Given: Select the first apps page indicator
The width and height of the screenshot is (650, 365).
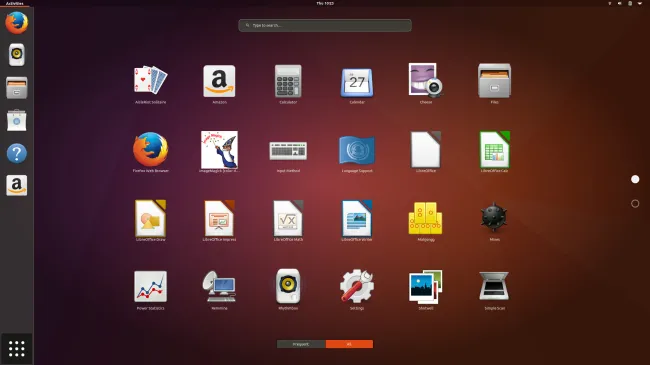Looking at the screenshot, I should click(x=635, y=179).
